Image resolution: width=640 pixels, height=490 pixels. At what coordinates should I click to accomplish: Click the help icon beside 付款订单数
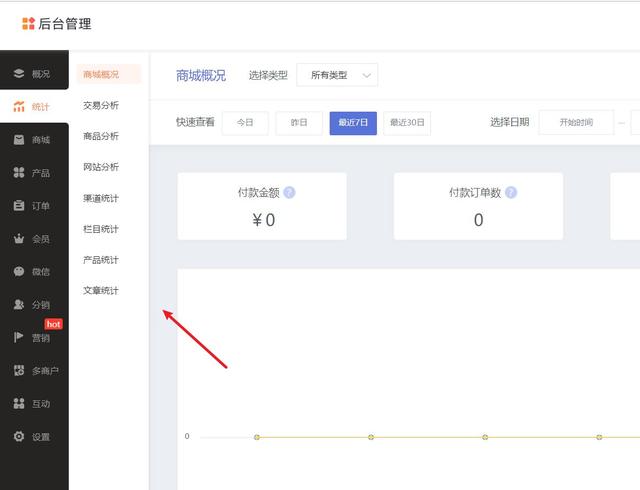tap(511, 193)
